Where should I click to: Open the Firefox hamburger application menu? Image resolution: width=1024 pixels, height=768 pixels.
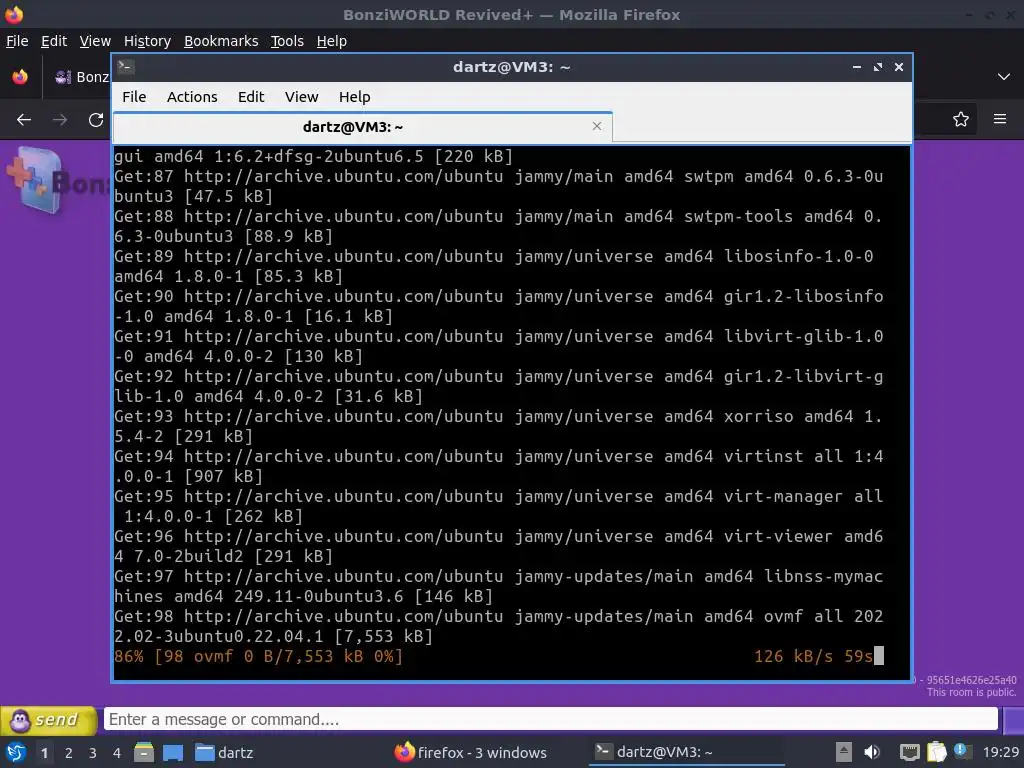pos(1000,119)
